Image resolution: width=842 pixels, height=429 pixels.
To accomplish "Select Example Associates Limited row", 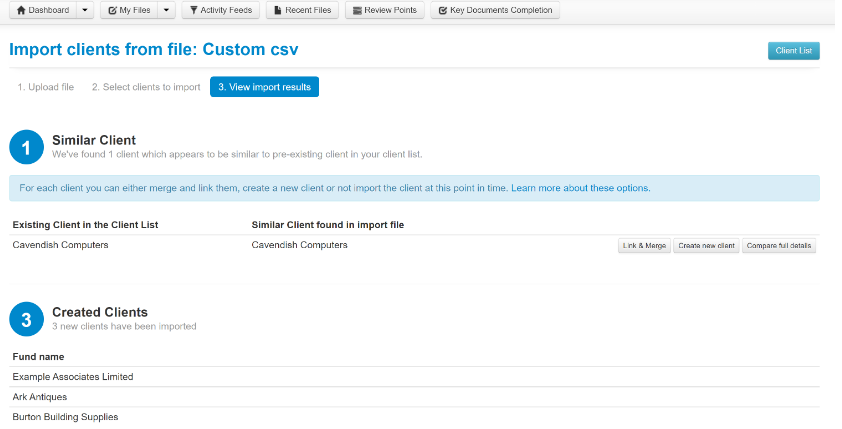I will (x=73, y=377).
